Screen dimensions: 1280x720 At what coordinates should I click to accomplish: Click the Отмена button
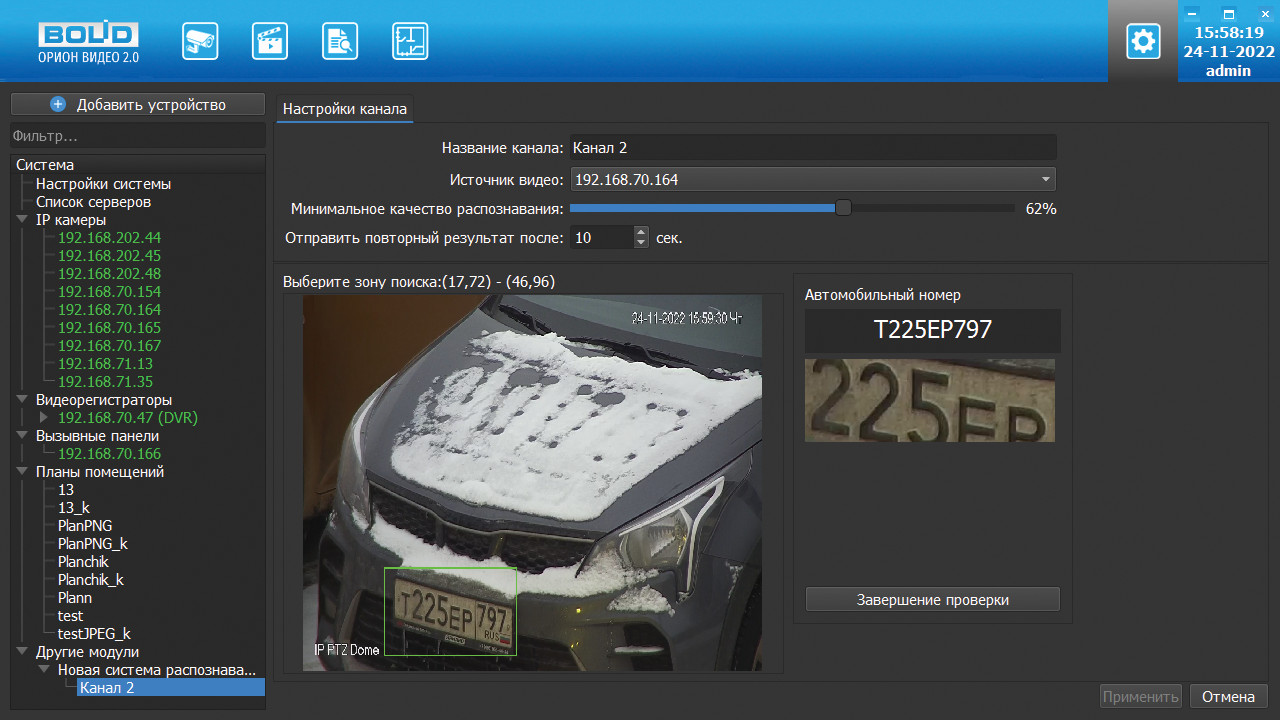coord(1228,696)
